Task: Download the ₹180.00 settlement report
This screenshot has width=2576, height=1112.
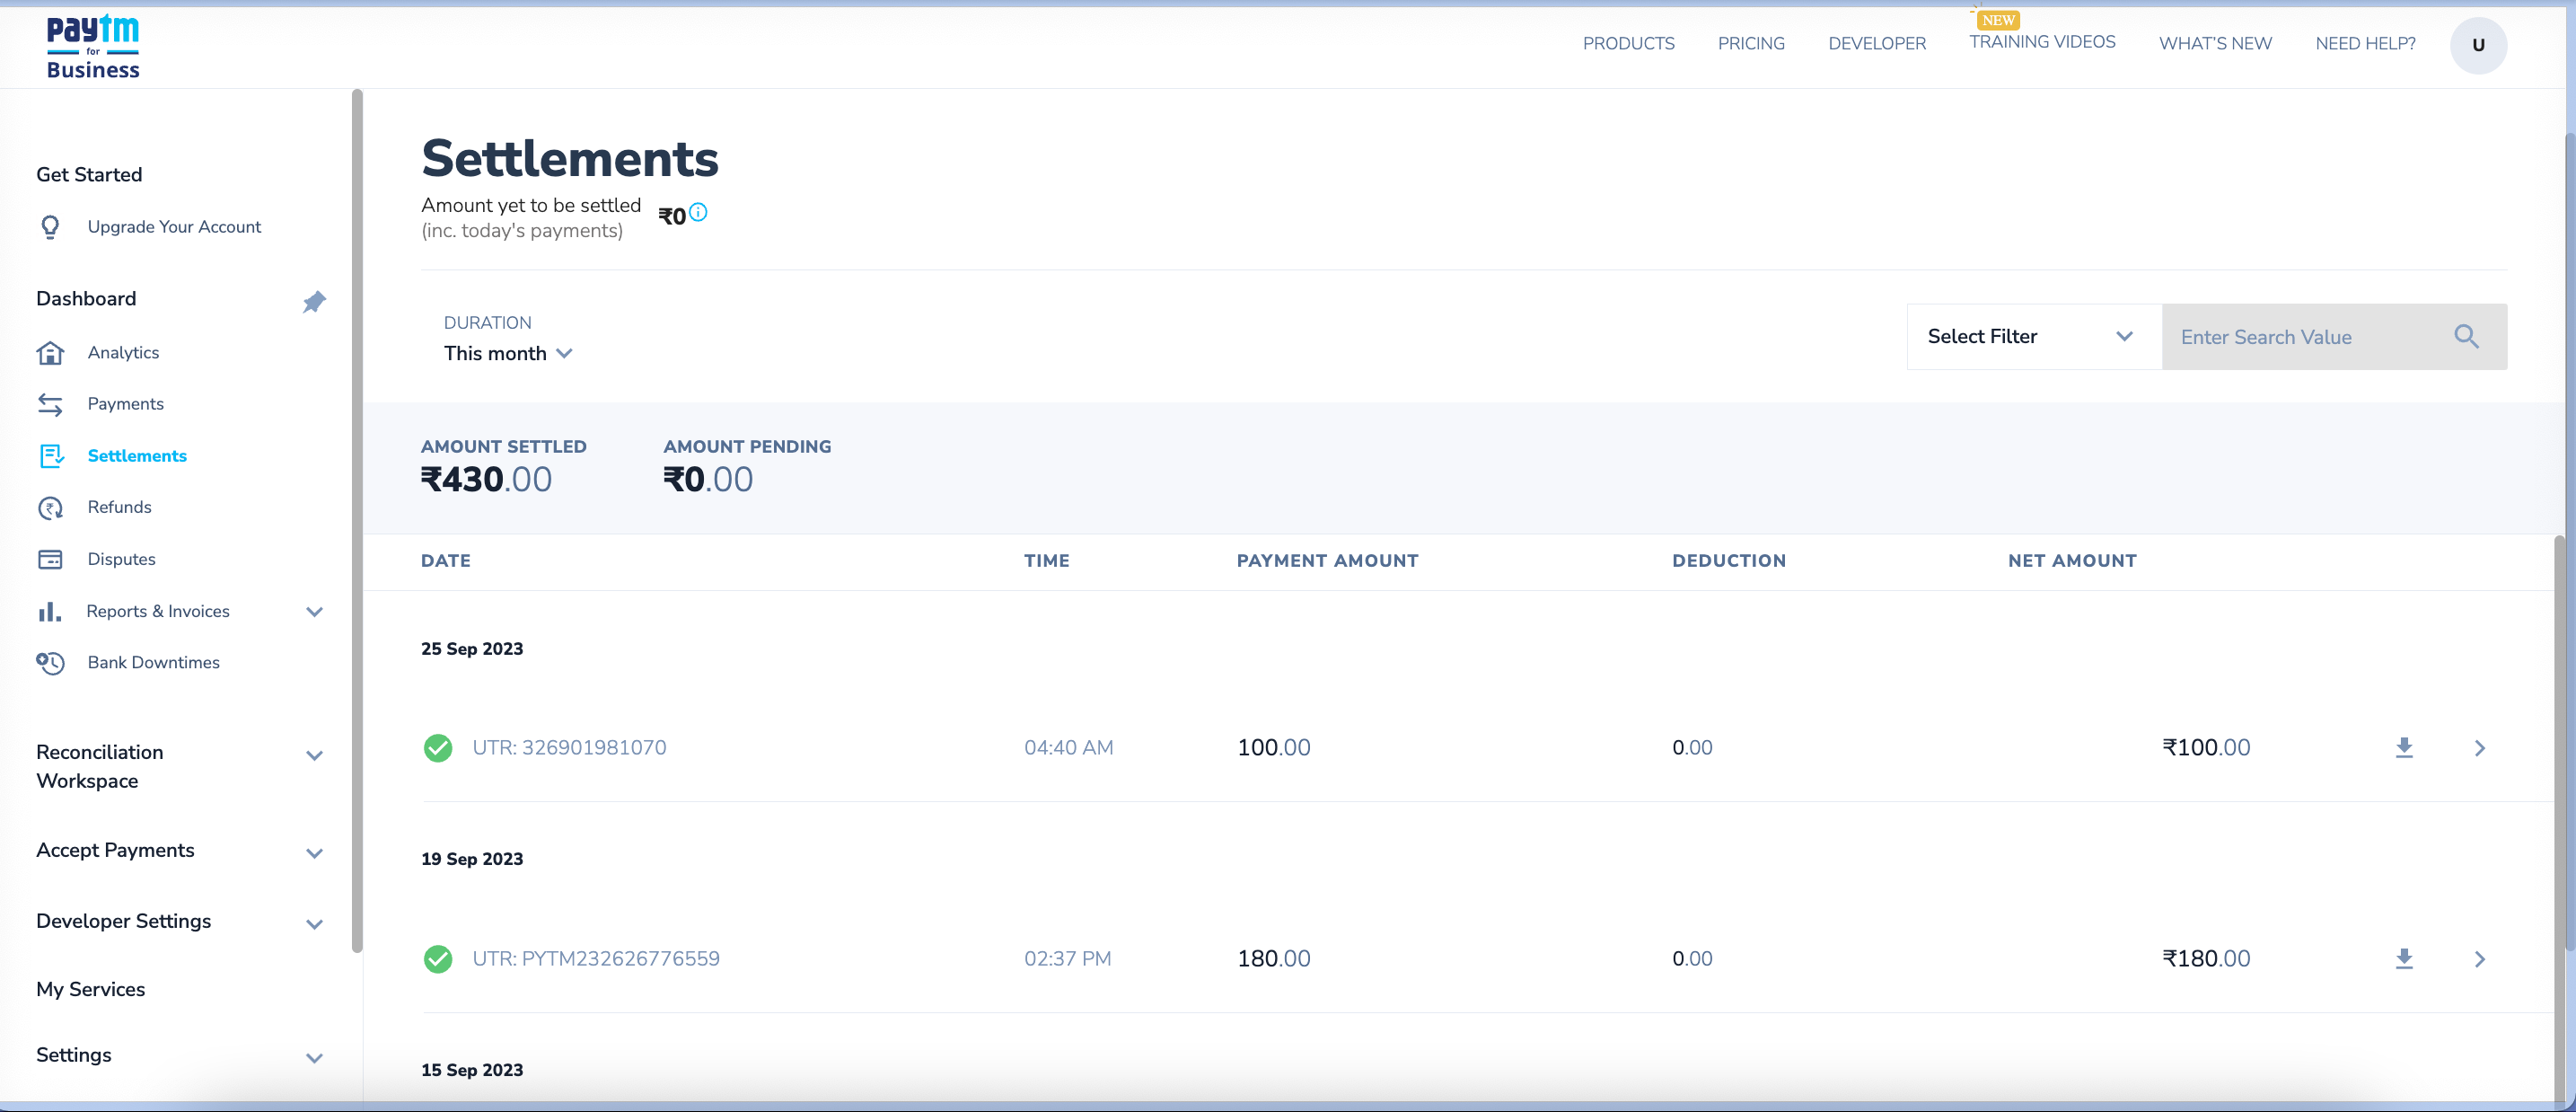Action: 2404,959
